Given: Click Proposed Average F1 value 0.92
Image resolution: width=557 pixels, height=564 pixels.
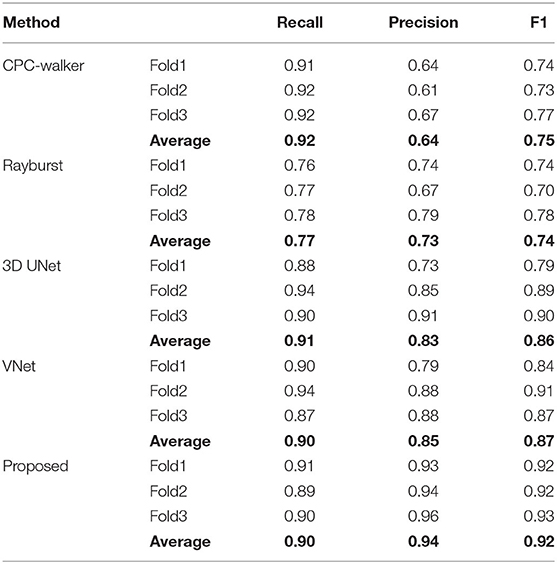Looking at the screenshot, I should point(539,542).
